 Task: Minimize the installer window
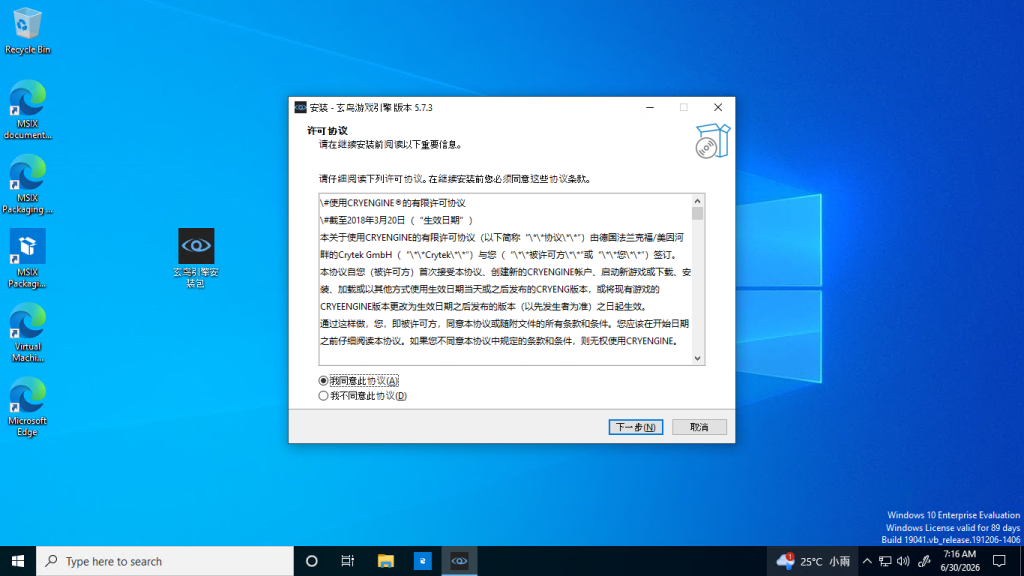click(x=650, y=107)
